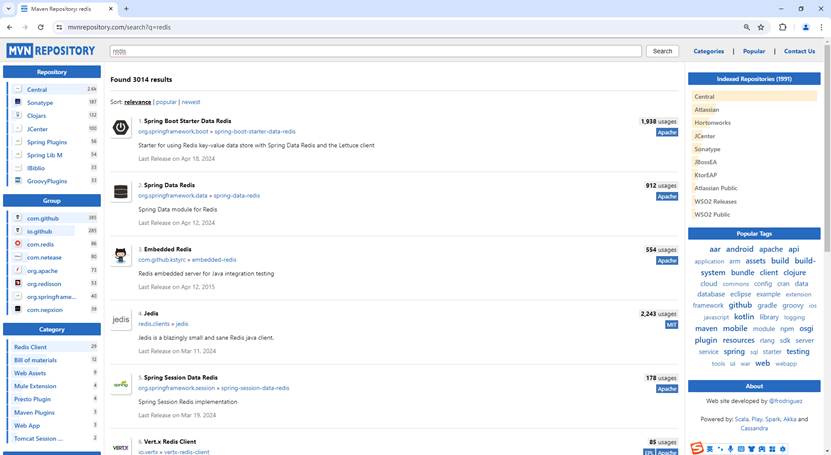
Task: Open Spring Boot Starter Data Redis title
Action: [x=187, y=121]
